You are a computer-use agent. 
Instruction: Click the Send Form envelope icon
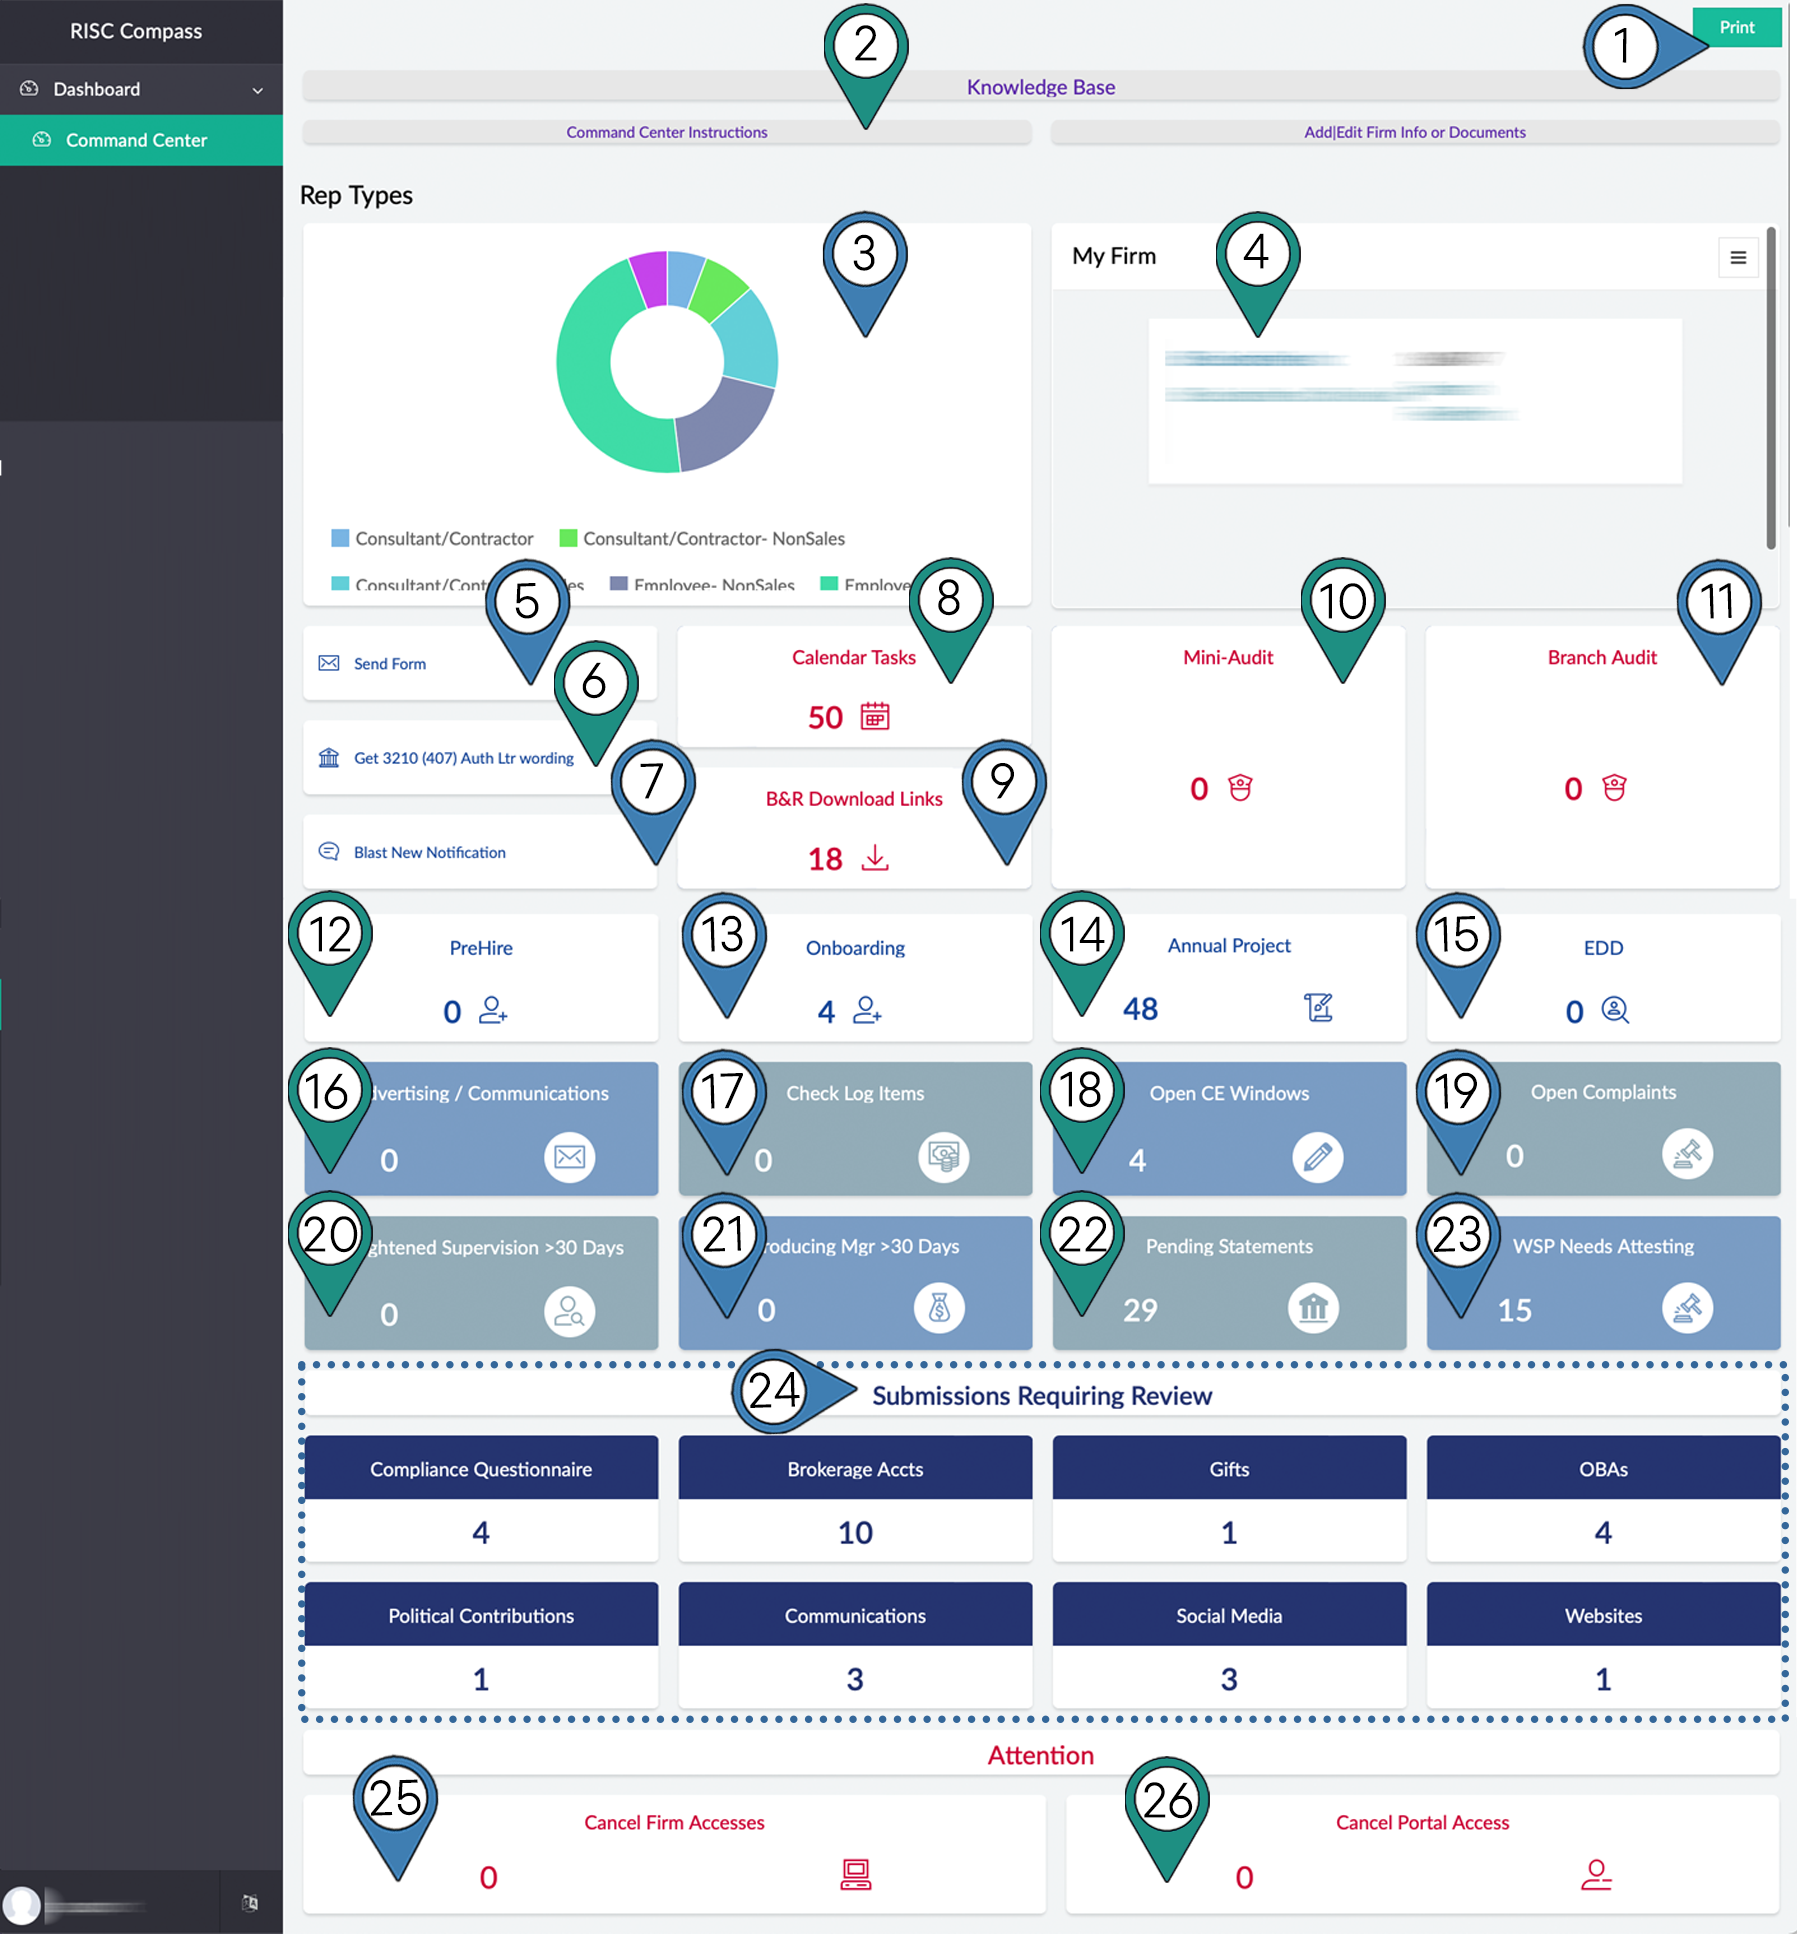click(x=329, y=663)
